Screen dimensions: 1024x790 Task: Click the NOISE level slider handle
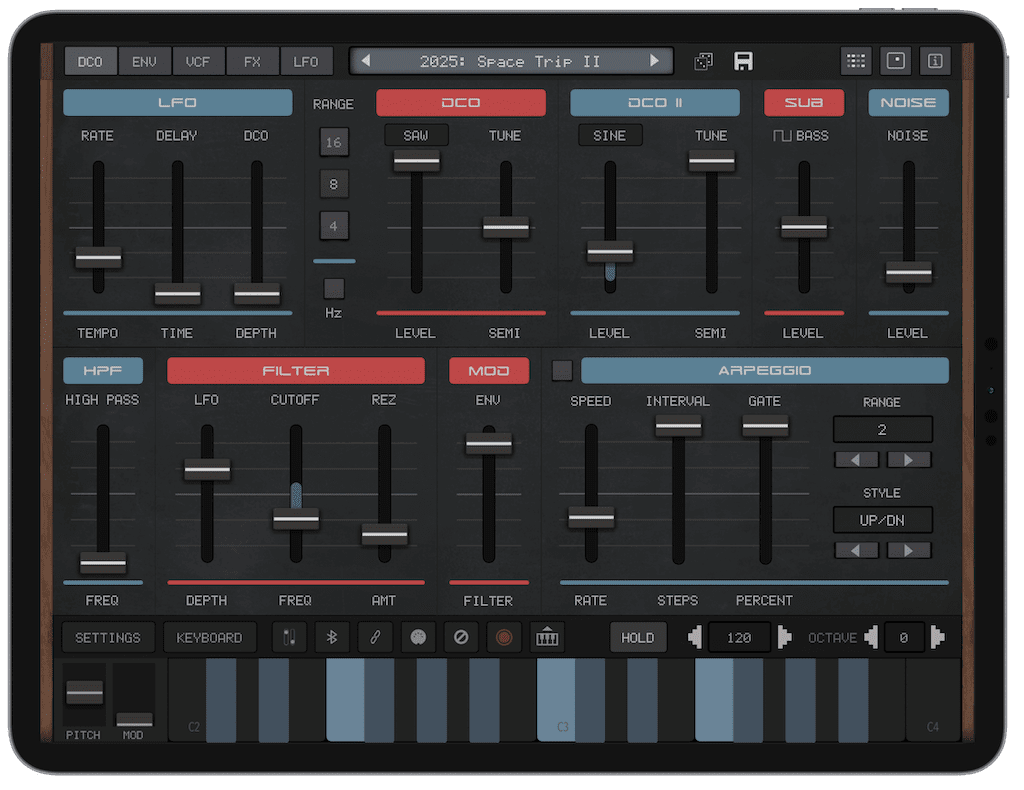pyautogui.click(x=908, y=272)
